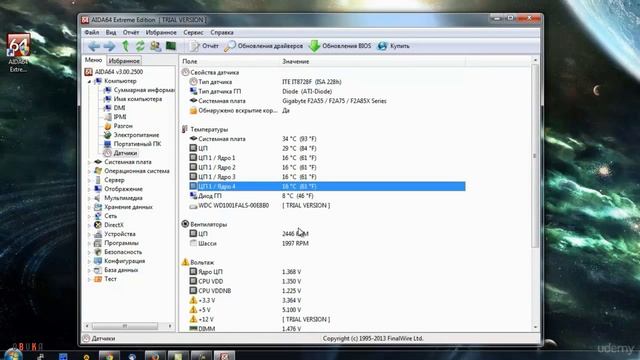Screen dimensions: 640x360
Task: Click the Тест tree icon
Action: click(x=98, y=279)
